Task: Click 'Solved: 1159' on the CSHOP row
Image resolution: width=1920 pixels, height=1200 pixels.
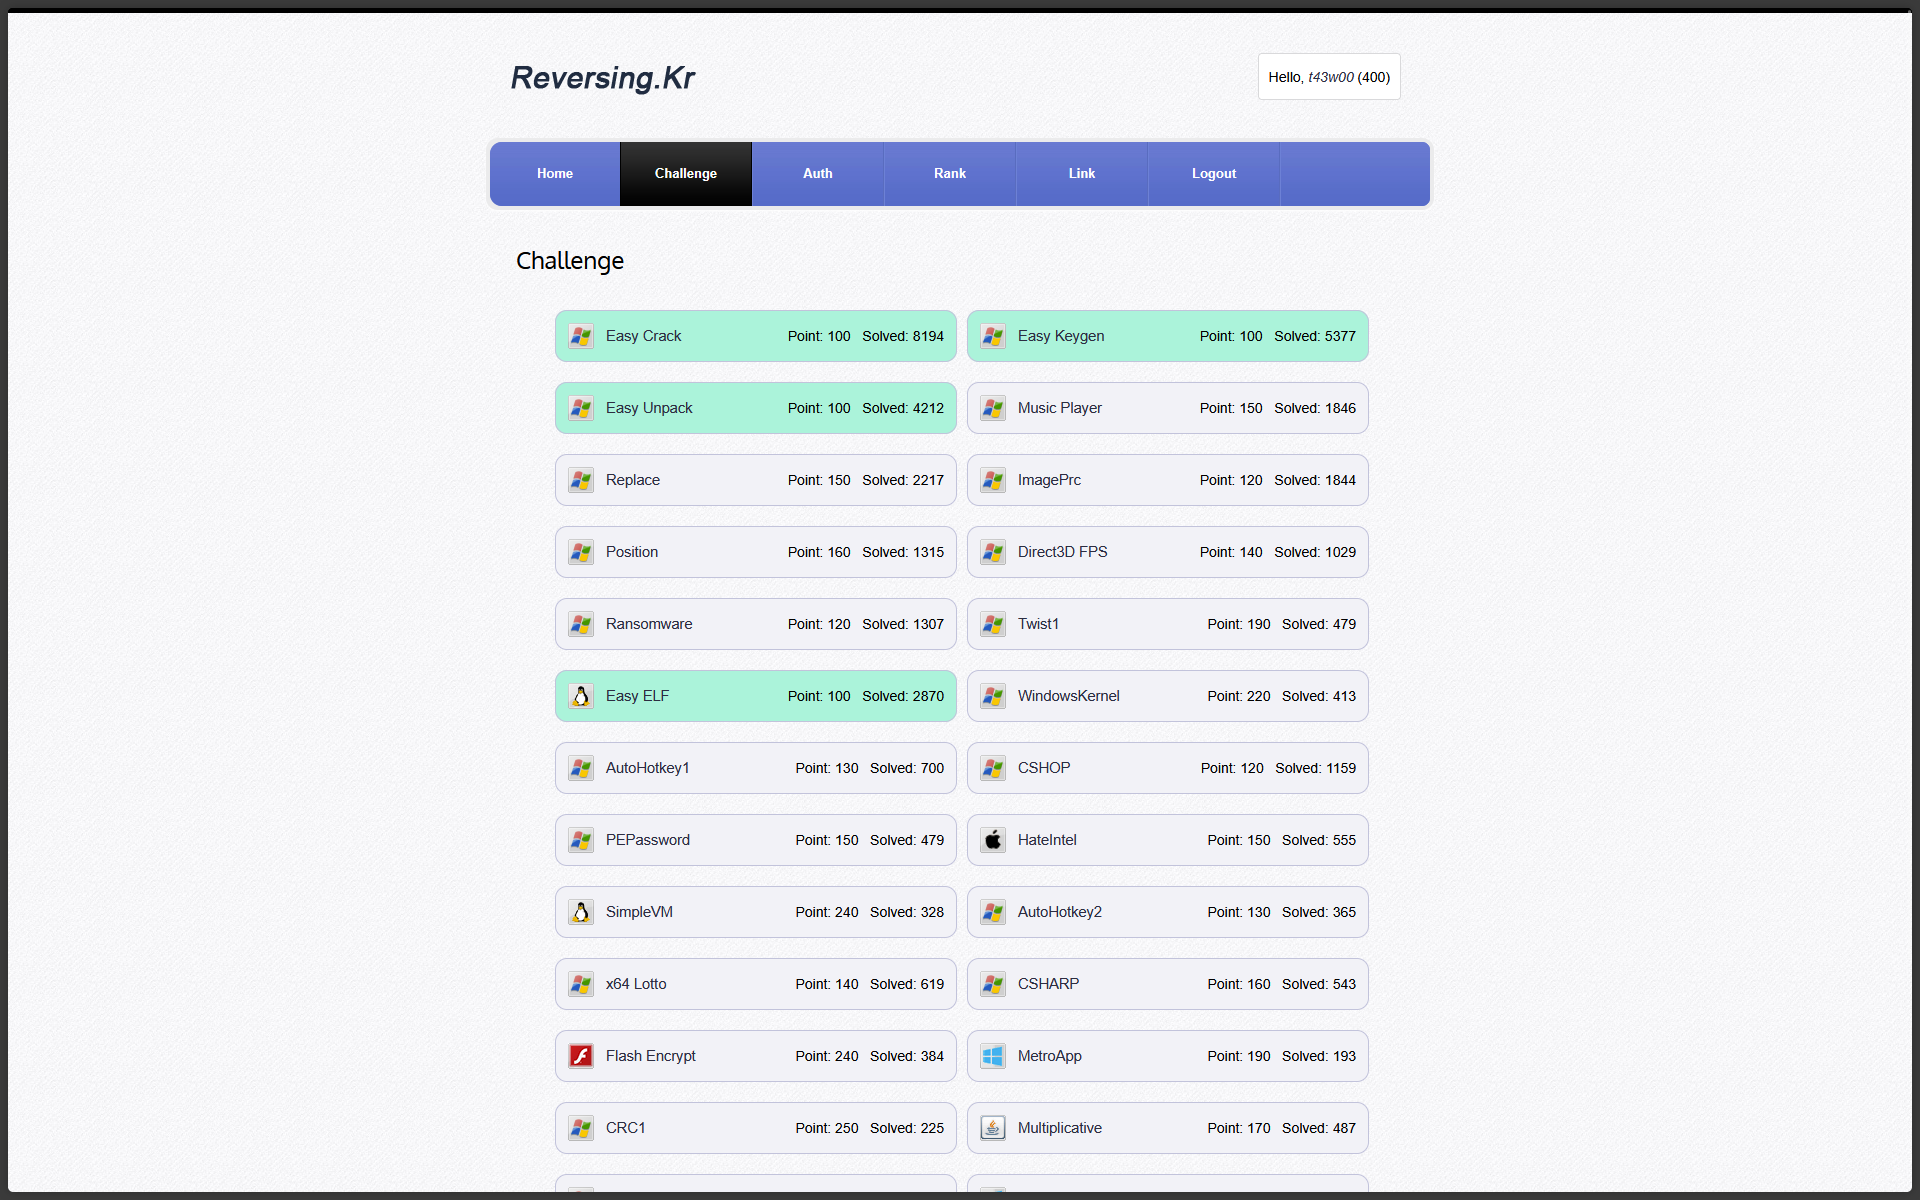Action: [1316, 768]
